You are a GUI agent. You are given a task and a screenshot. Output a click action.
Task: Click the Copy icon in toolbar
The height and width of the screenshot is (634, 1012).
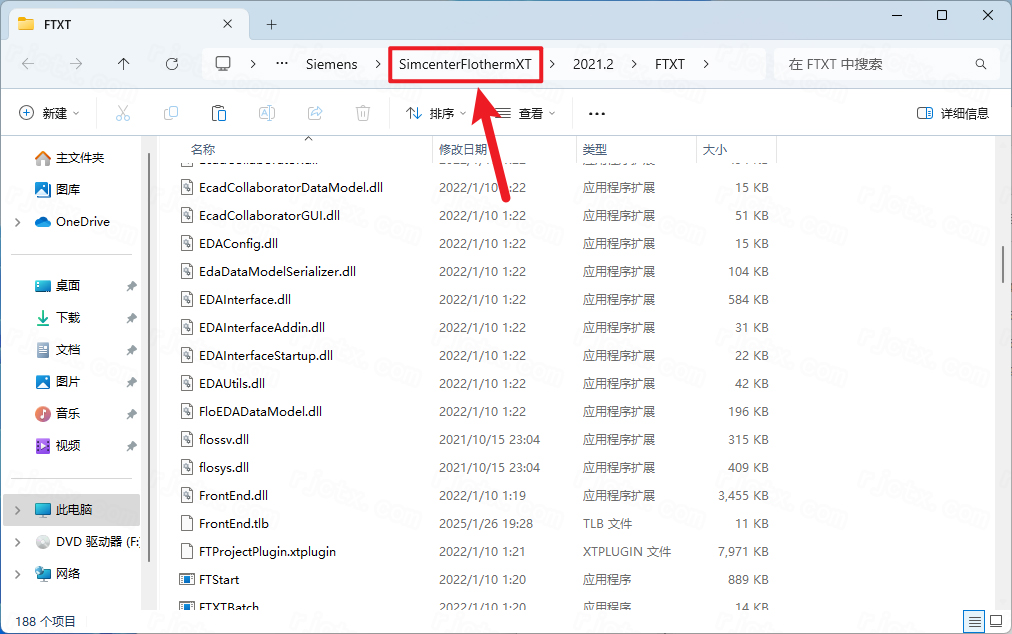pyautogui.click(x=171, y=114)
